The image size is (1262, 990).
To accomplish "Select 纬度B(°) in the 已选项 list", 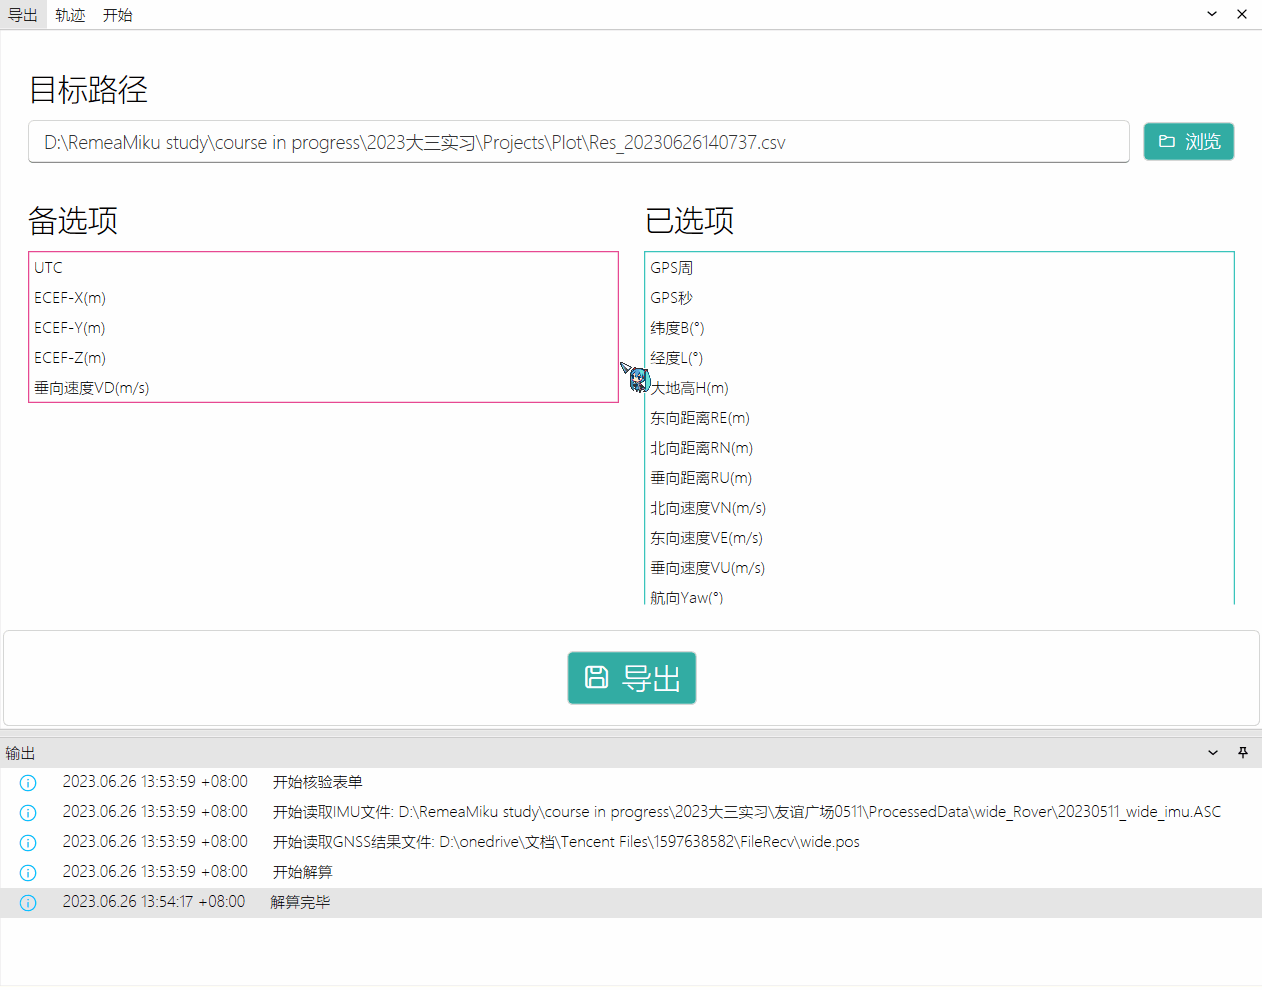I will (940, 328).
